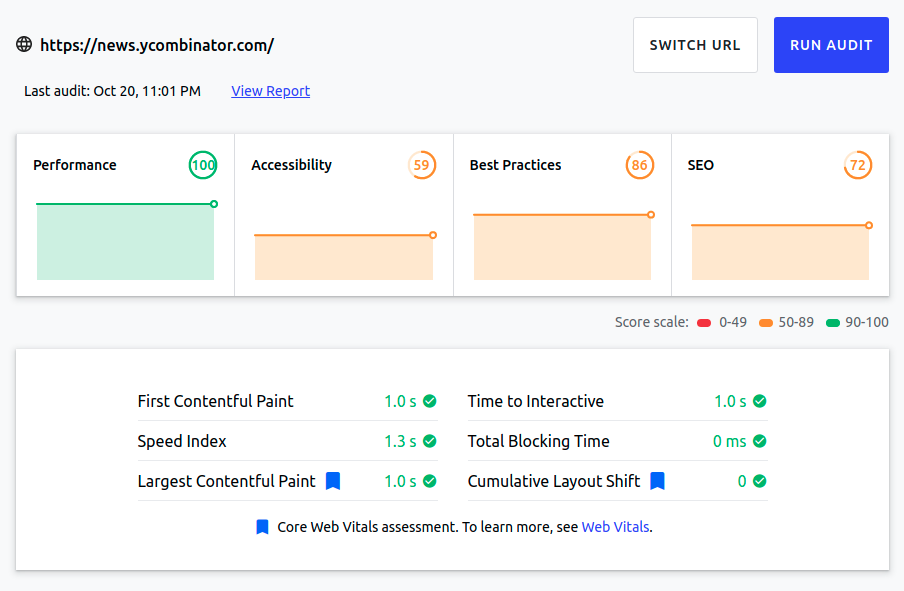This screenshot has width=904, height=591.
Task: Click the green check beside Time to Interactive
Action: tap(759, 401)
